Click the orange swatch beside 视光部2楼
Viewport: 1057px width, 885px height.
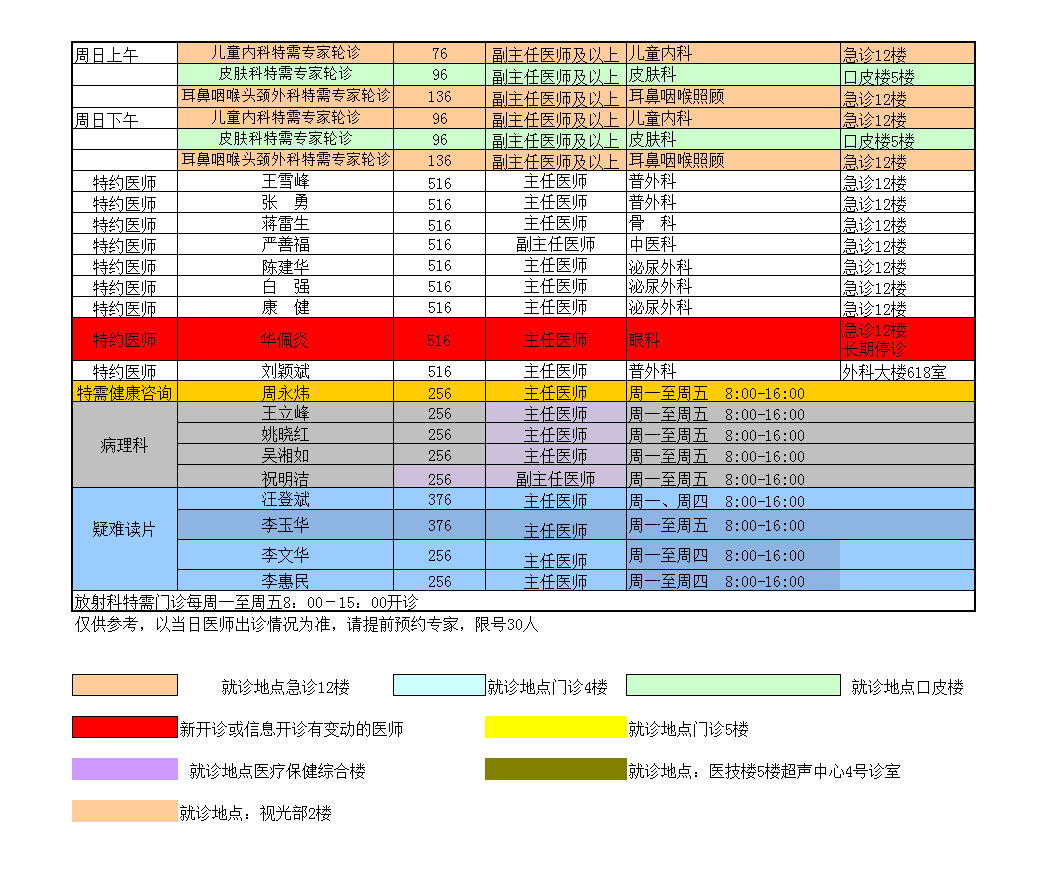pyautogui.click(x=125, y=811)
